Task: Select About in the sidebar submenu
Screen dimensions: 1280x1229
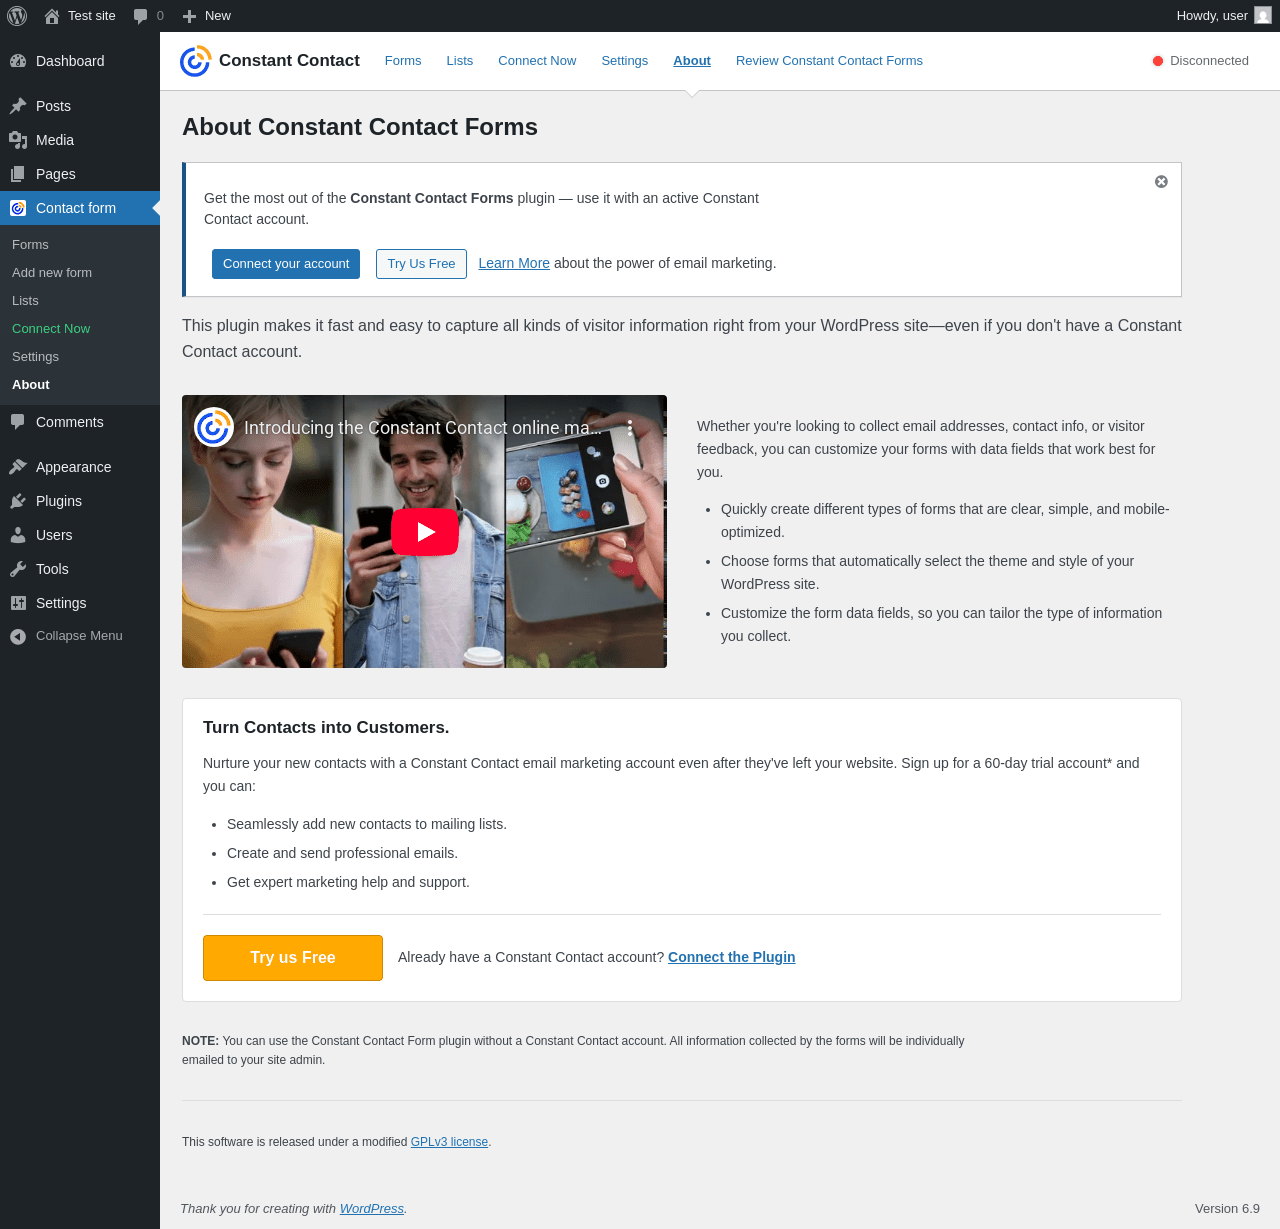Action: click(31, 385)
